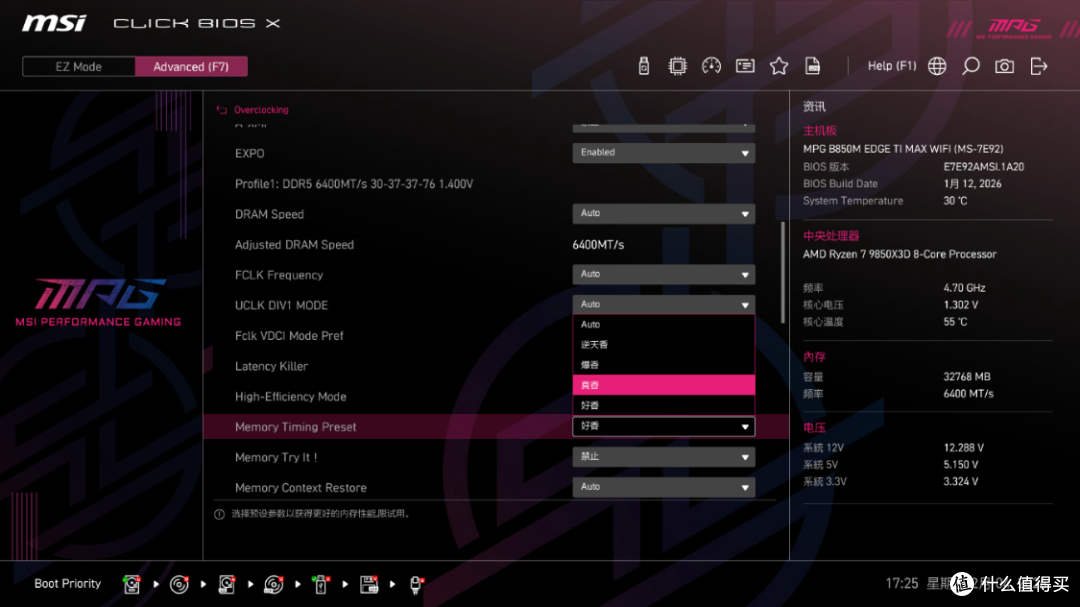Select the USB key boot device icon
Viewport: 1080px width, 607px height.
320,584
